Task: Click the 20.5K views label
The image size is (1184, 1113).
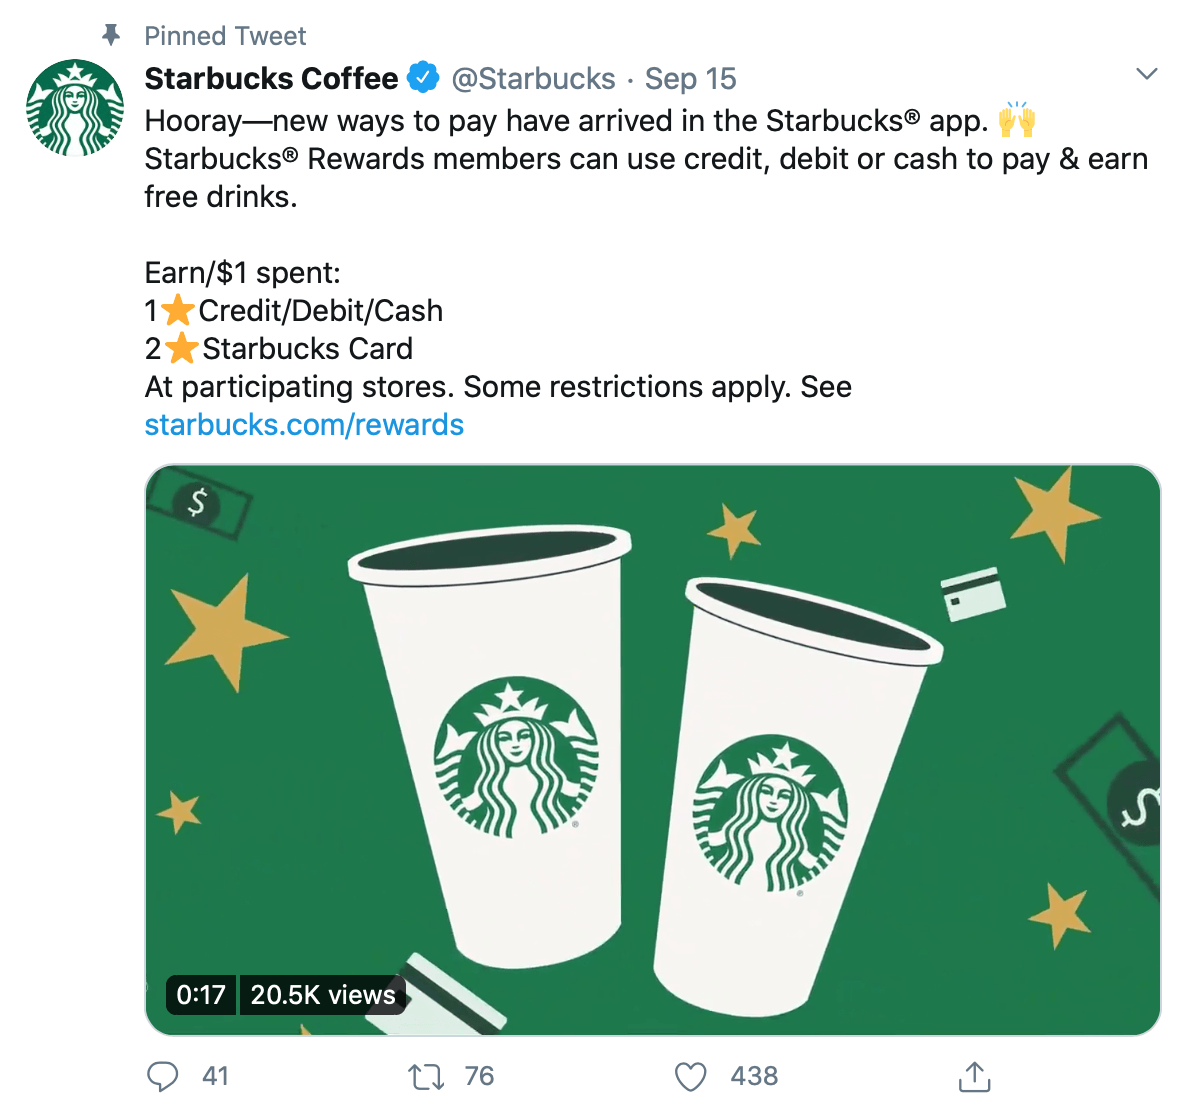Action: 322,994
